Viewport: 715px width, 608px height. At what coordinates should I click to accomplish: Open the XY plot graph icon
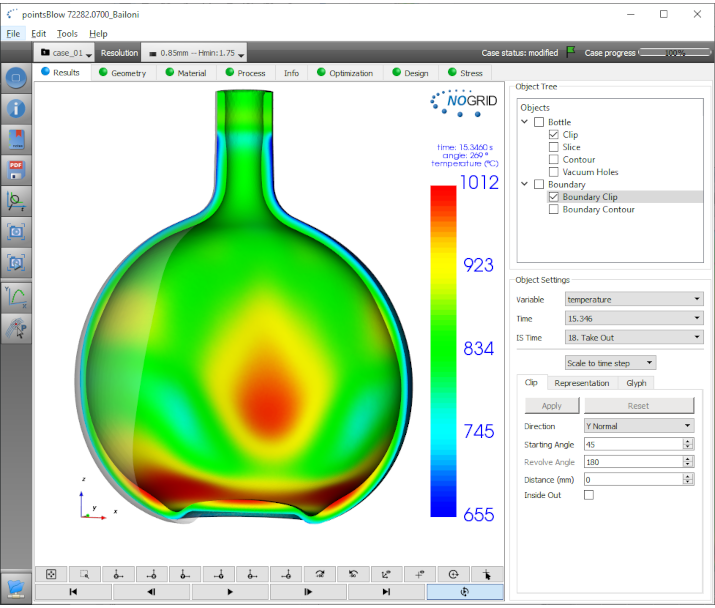(x=16, y=297)
